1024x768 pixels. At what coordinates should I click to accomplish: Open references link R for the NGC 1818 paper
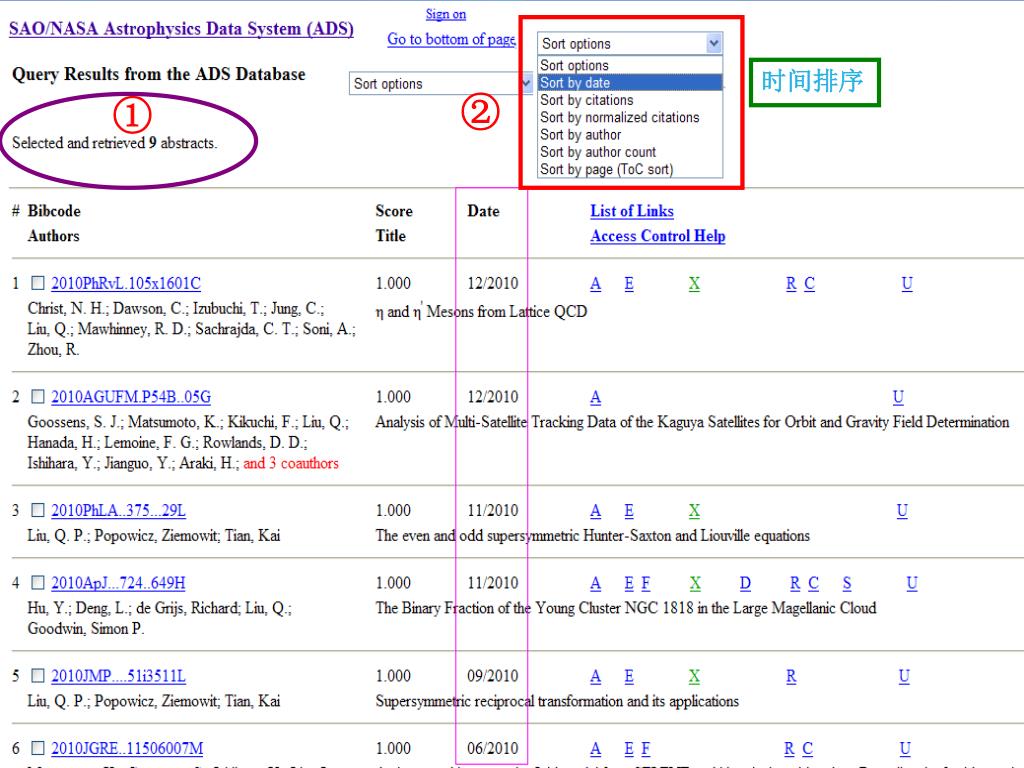tap(795, 583)
